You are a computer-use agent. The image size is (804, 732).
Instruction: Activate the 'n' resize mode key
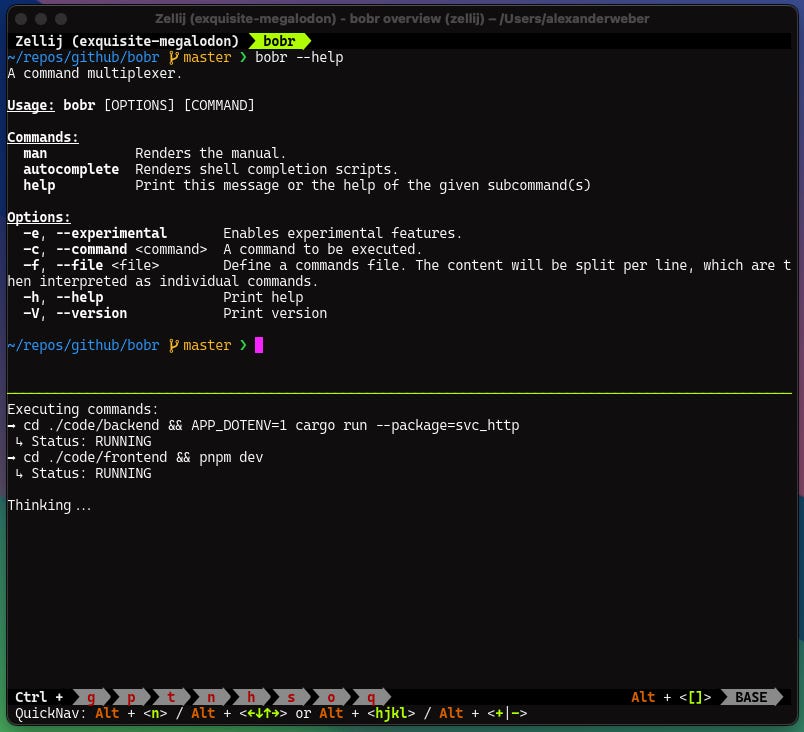211,697
